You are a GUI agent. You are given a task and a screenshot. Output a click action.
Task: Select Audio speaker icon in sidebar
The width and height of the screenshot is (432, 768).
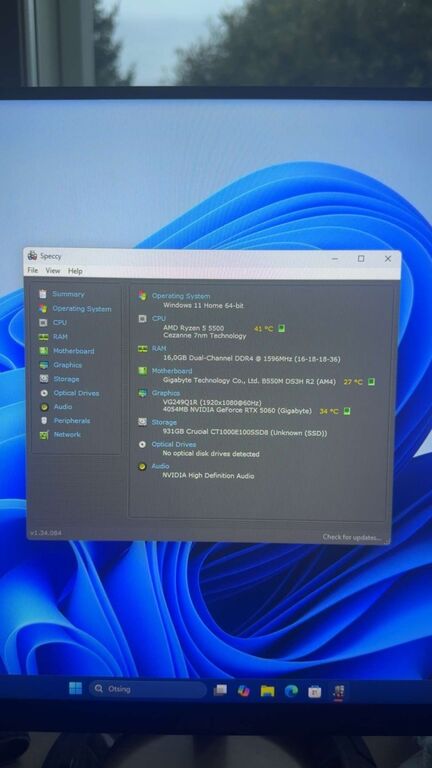(x=44, y=407)
